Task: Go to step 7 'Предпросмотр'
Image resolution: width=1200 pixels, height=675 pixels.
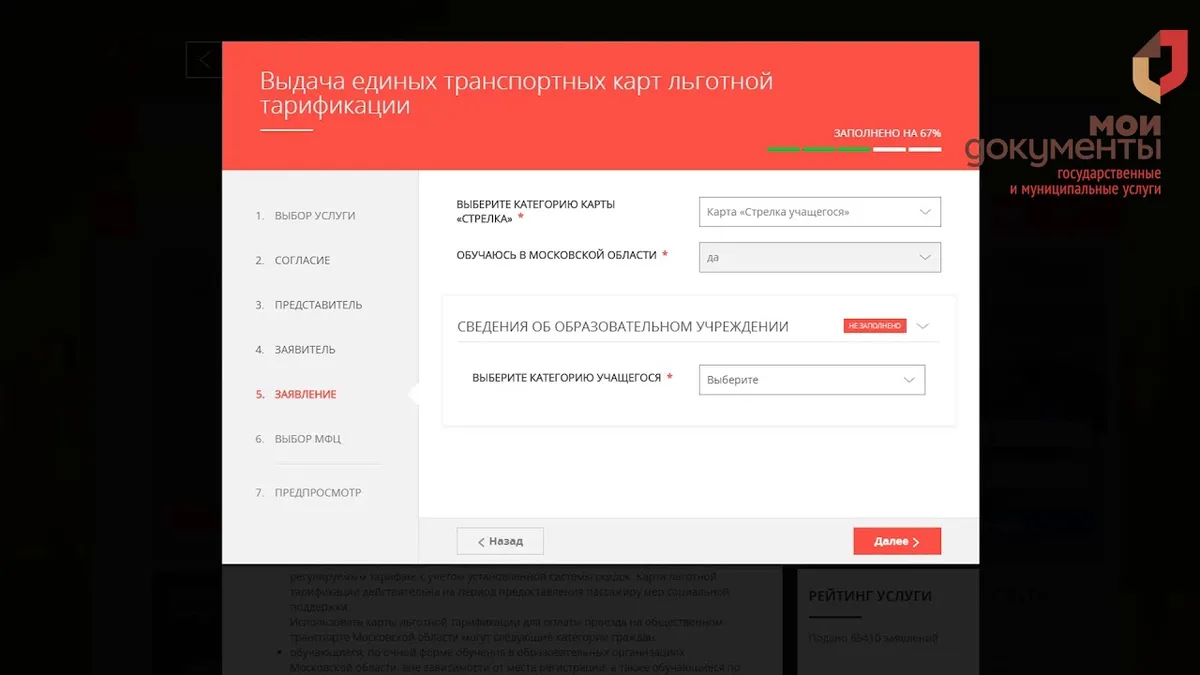Action: (308, 493)
